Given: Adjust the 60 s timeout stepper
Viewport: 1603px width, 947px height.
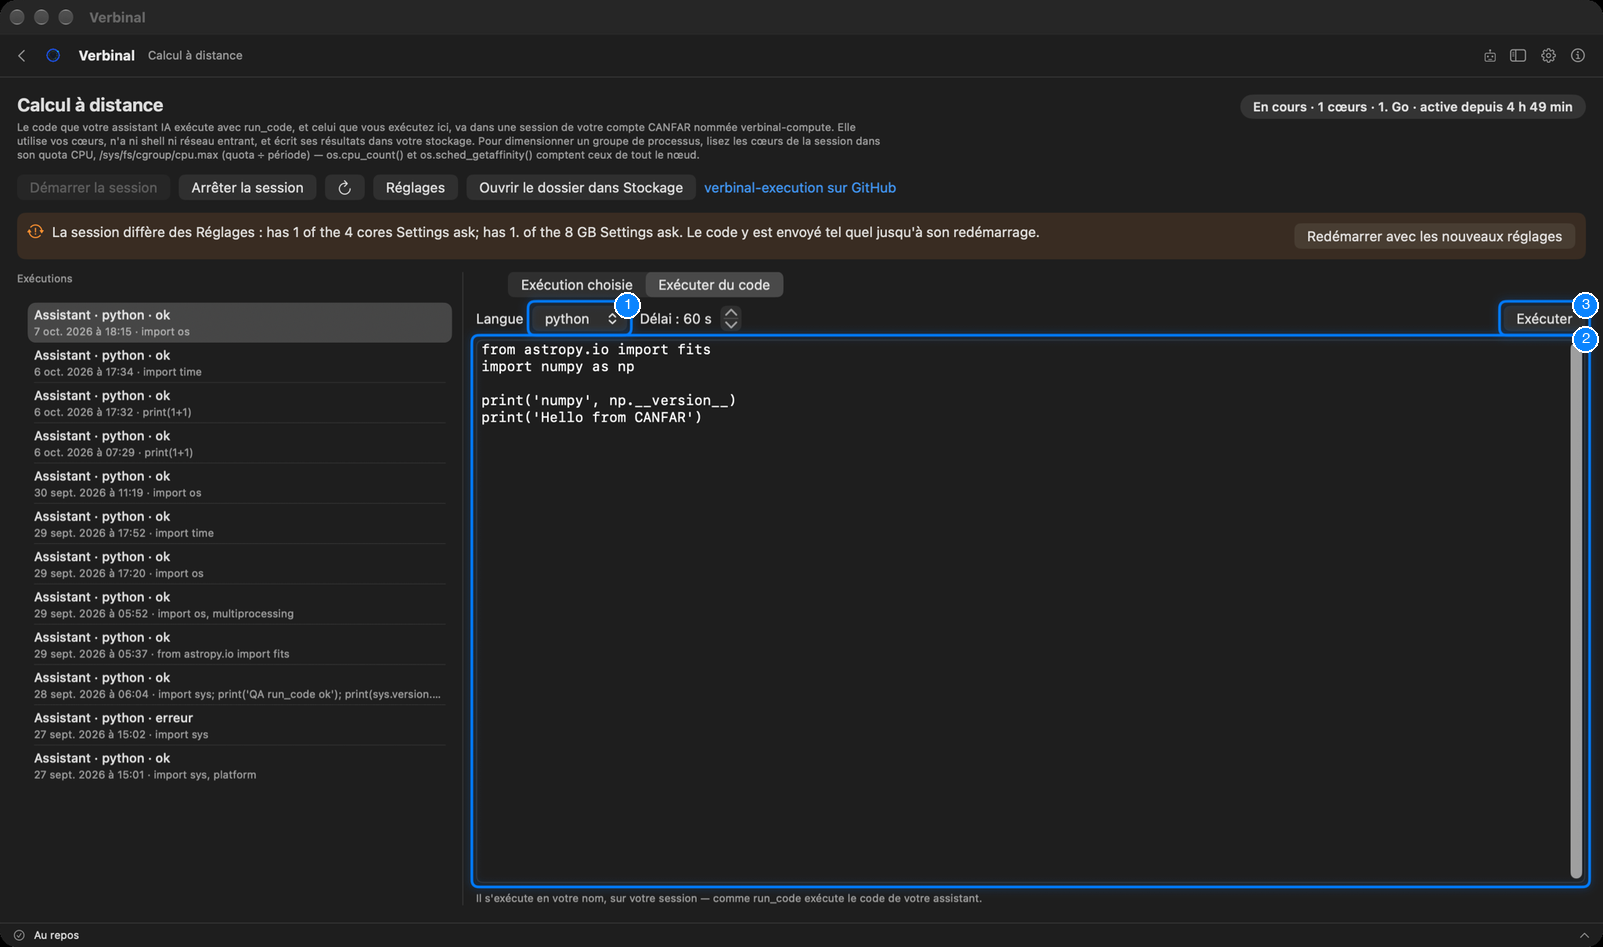Looking at the screenshot, I should coord(731,319).
